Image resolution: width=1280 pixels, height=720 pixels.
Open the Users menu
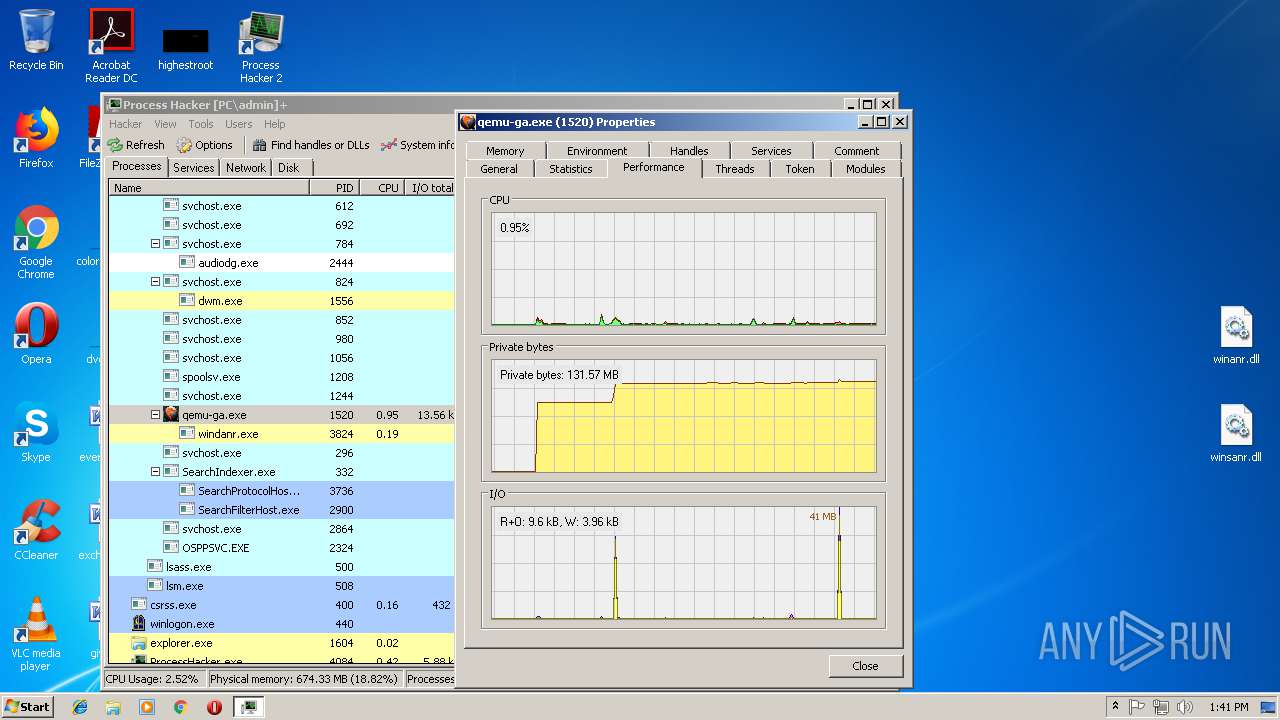pyautogui.click(x=238, y=124)
